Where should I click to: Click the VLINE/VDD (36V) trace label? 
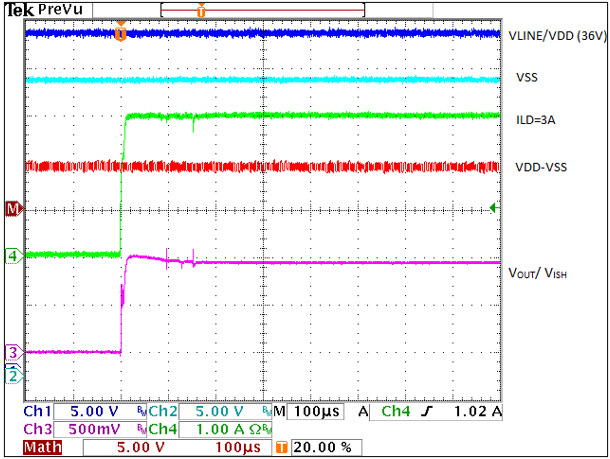(557, 35)
